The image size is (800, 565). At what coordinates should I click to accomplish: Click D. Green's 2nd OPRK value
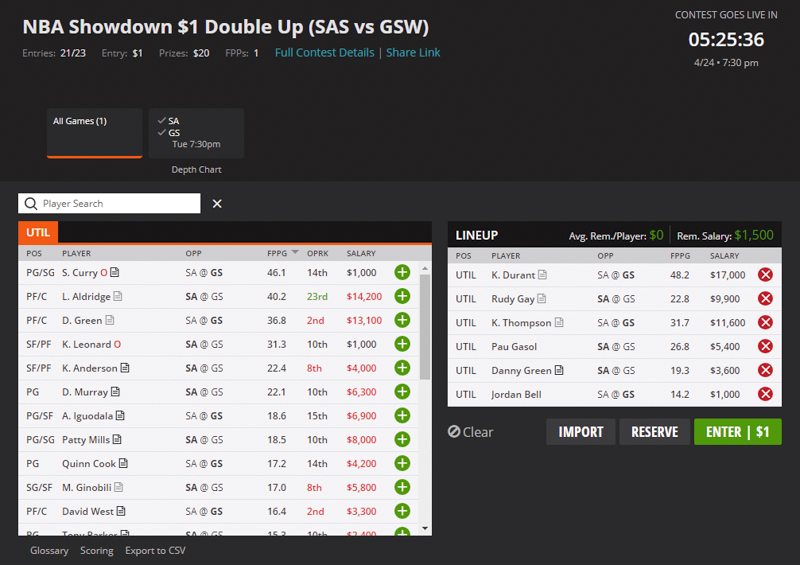(315, 320)
